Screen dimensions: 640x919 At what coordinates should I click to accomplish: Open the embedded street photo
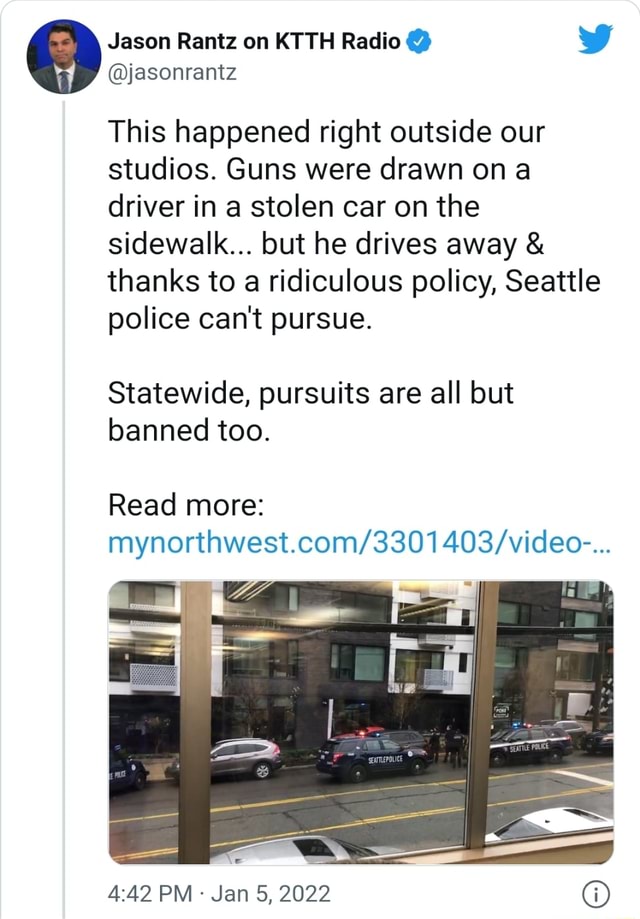pyautogui.click(x=360, y=720)
